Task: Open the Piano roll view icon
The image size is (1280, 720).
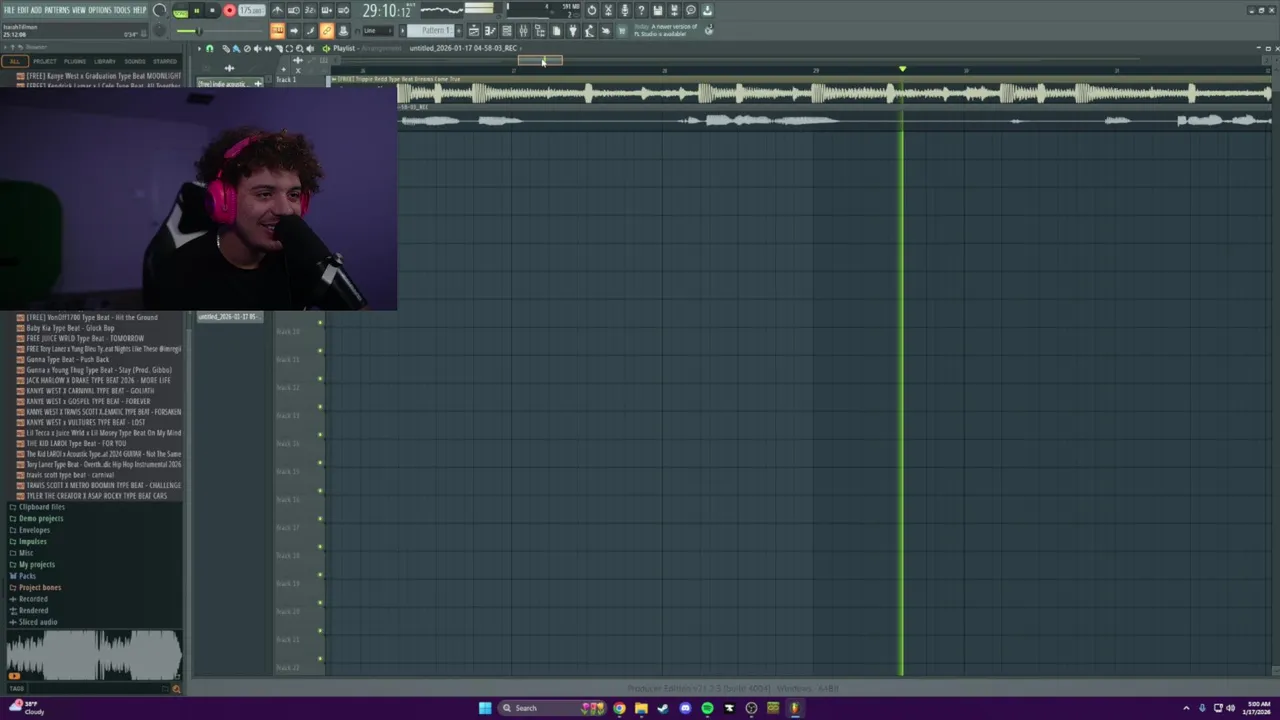Action: tap(490, 30)
